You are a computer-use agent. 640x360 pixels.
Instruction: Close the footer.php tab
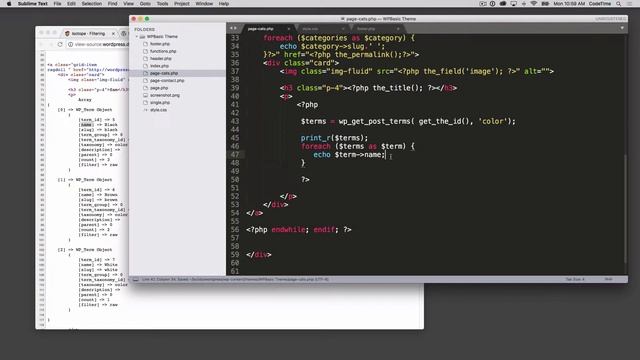click(x=398, y=29)
